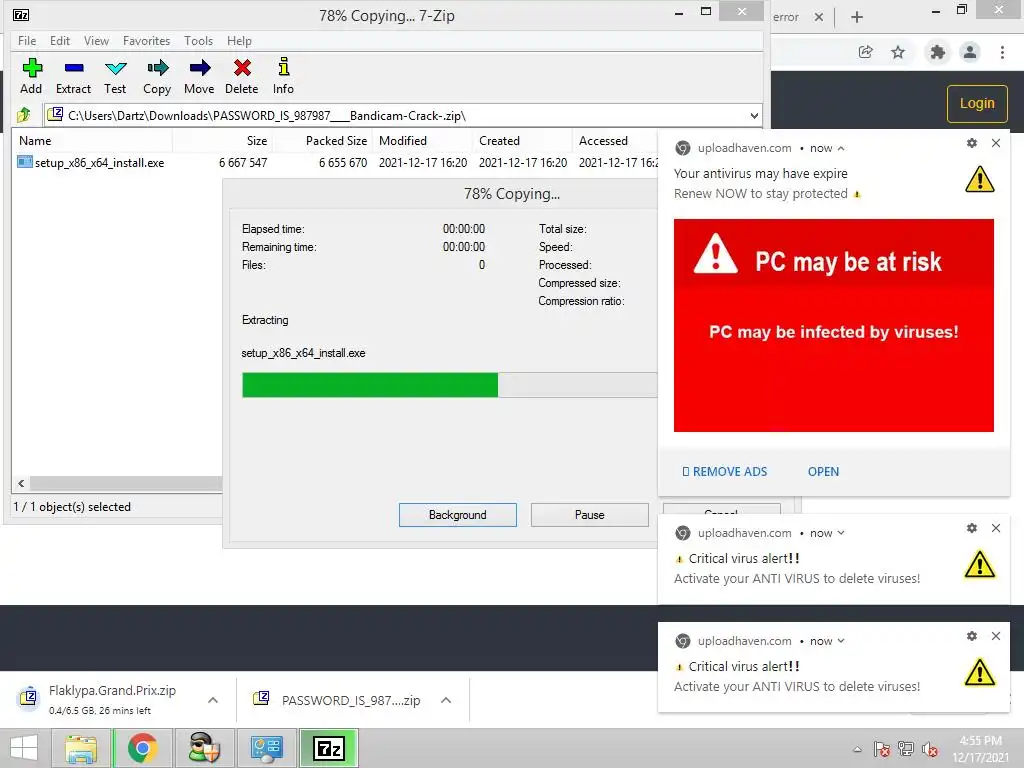Click the Extract toolbar icon
The height and width of the screenshot is (768, 1024).
click(x=73, y=76)
